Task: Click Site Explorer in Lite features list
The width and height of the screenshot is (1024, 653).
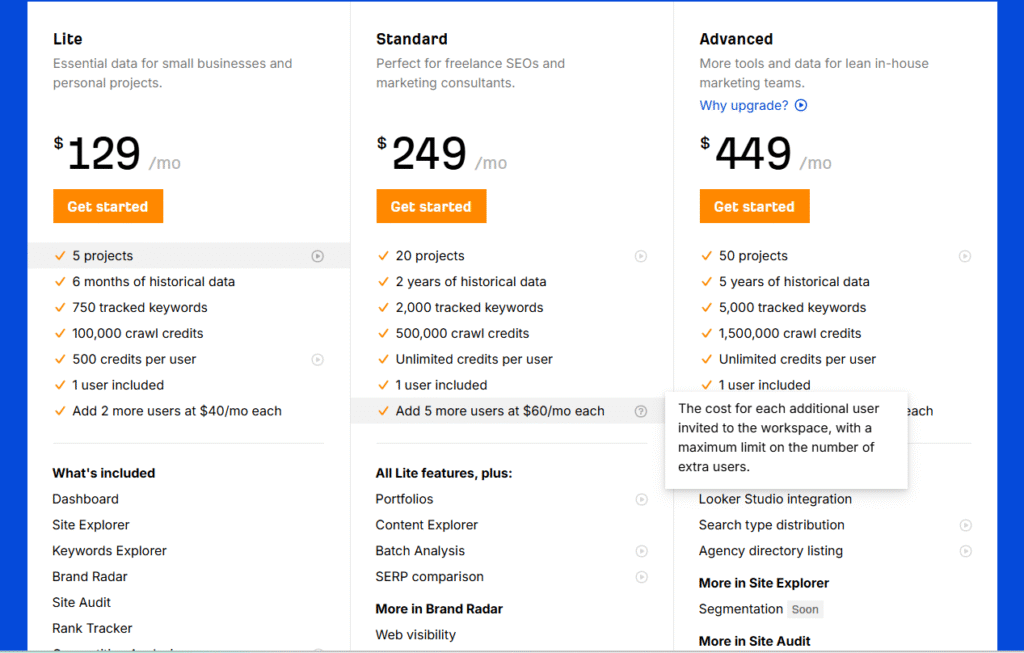Action: pos(91,525)
